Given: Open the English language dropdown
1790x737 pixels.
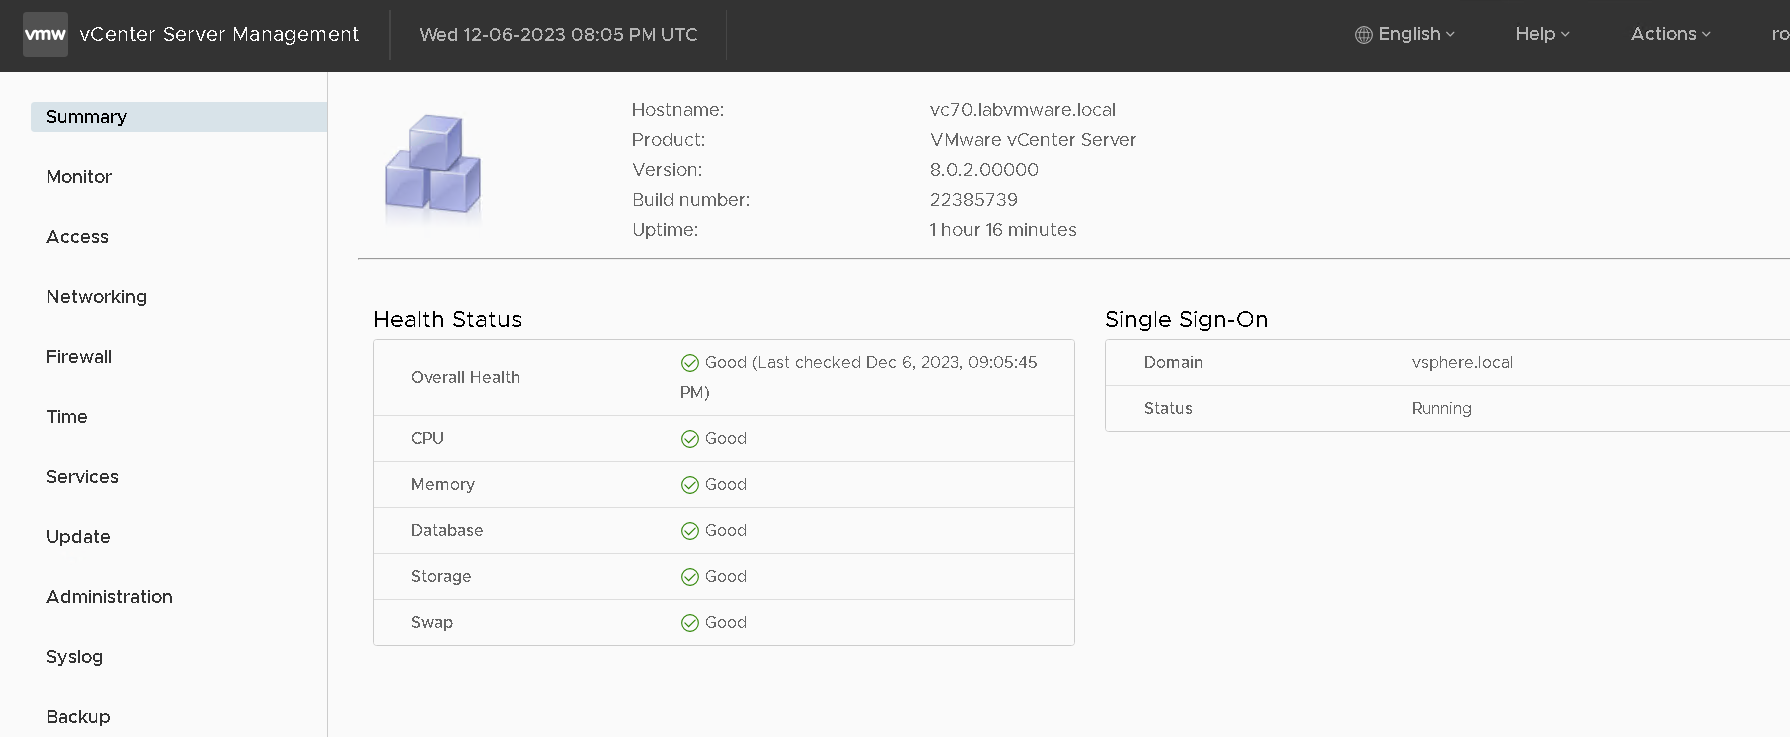Looking at the screenshot, I should pos(1405,34).
